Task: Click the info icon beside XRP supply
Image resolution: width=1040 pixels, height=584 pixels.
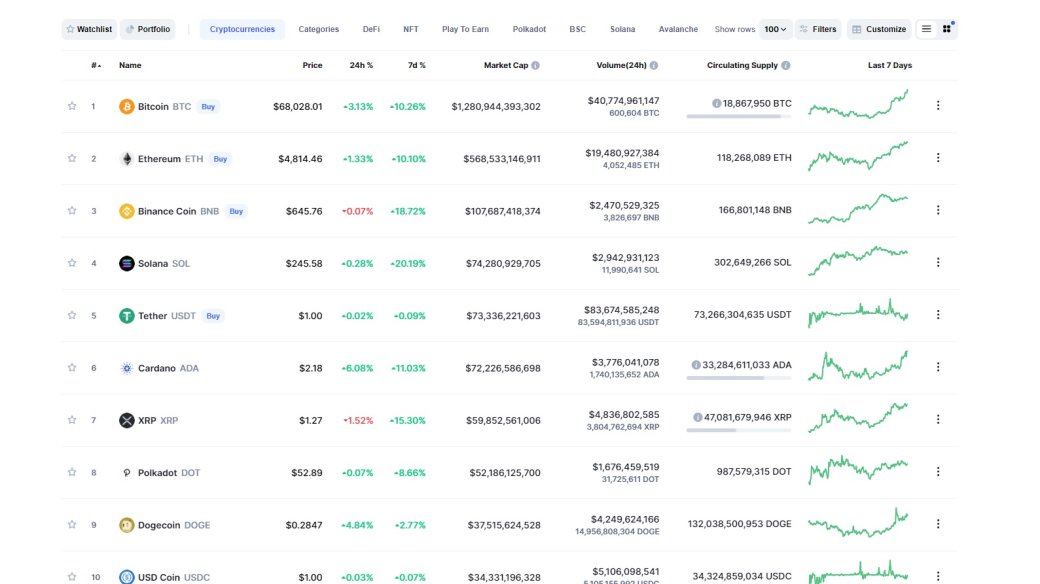Action: pos(698,417)
